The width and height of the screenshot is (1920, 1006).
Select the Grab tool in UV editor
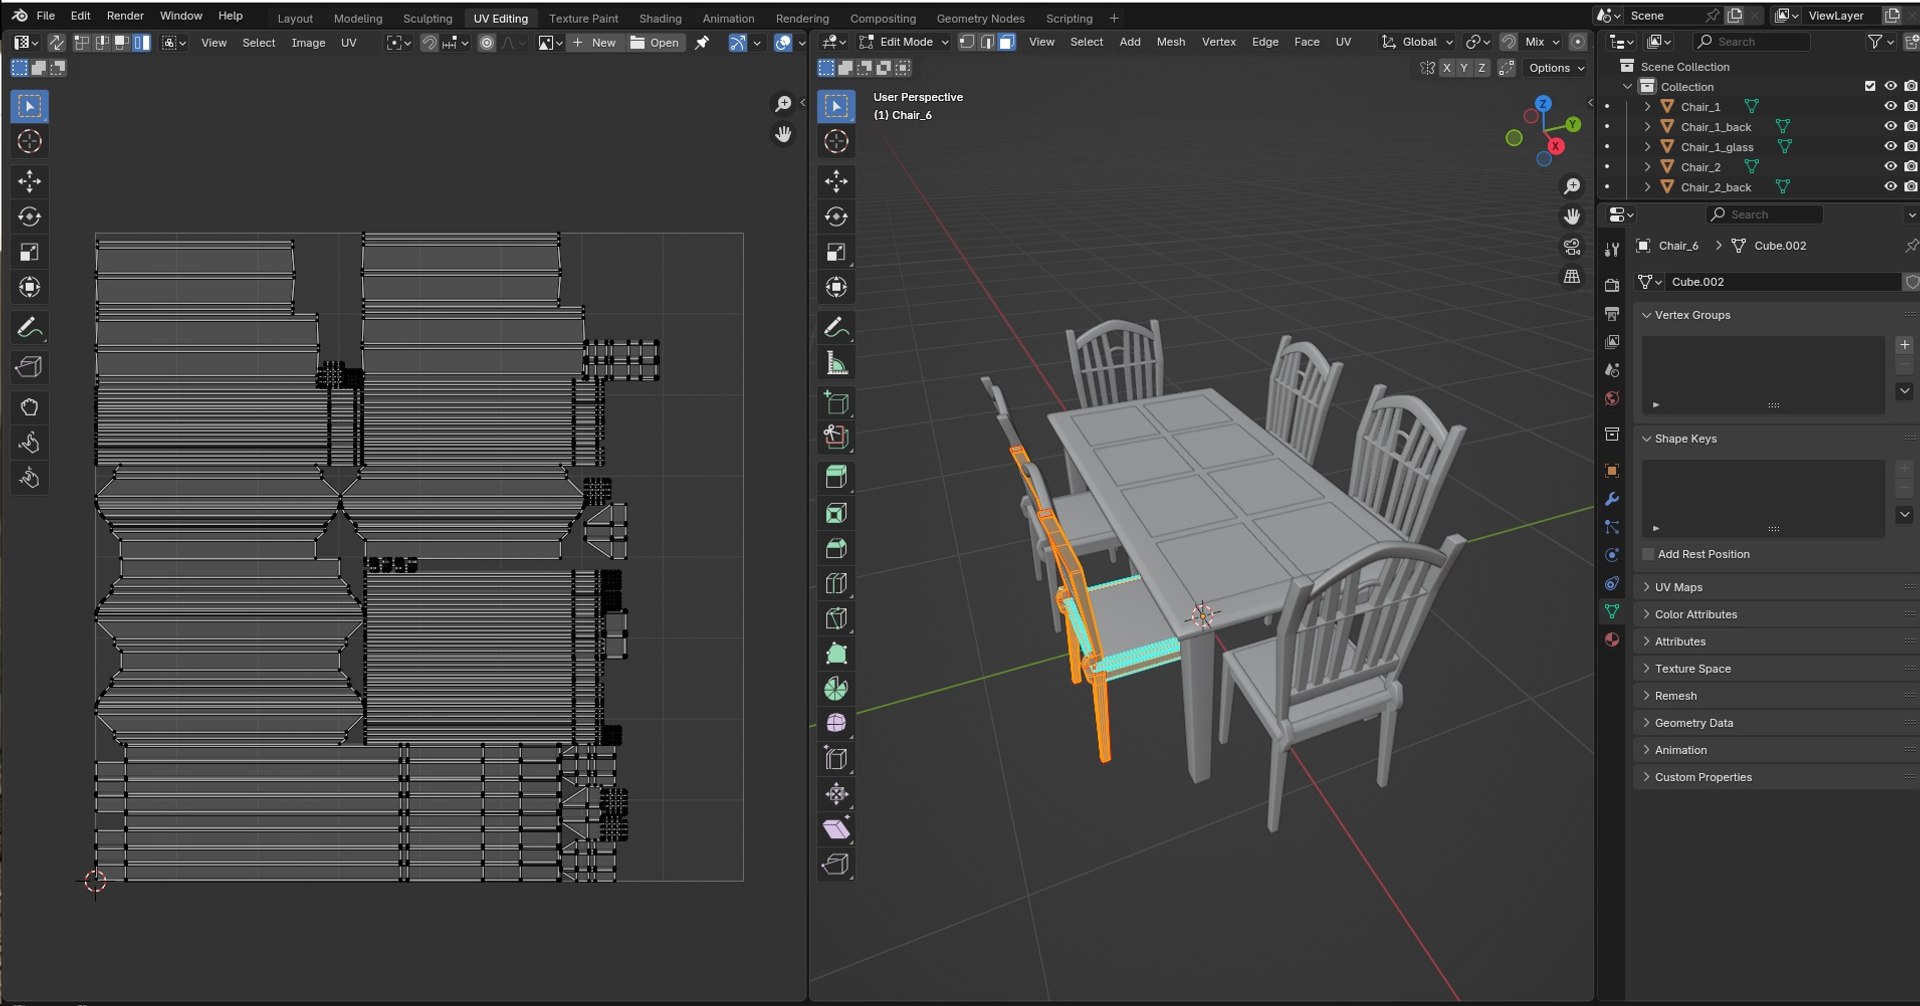[29, 407]
